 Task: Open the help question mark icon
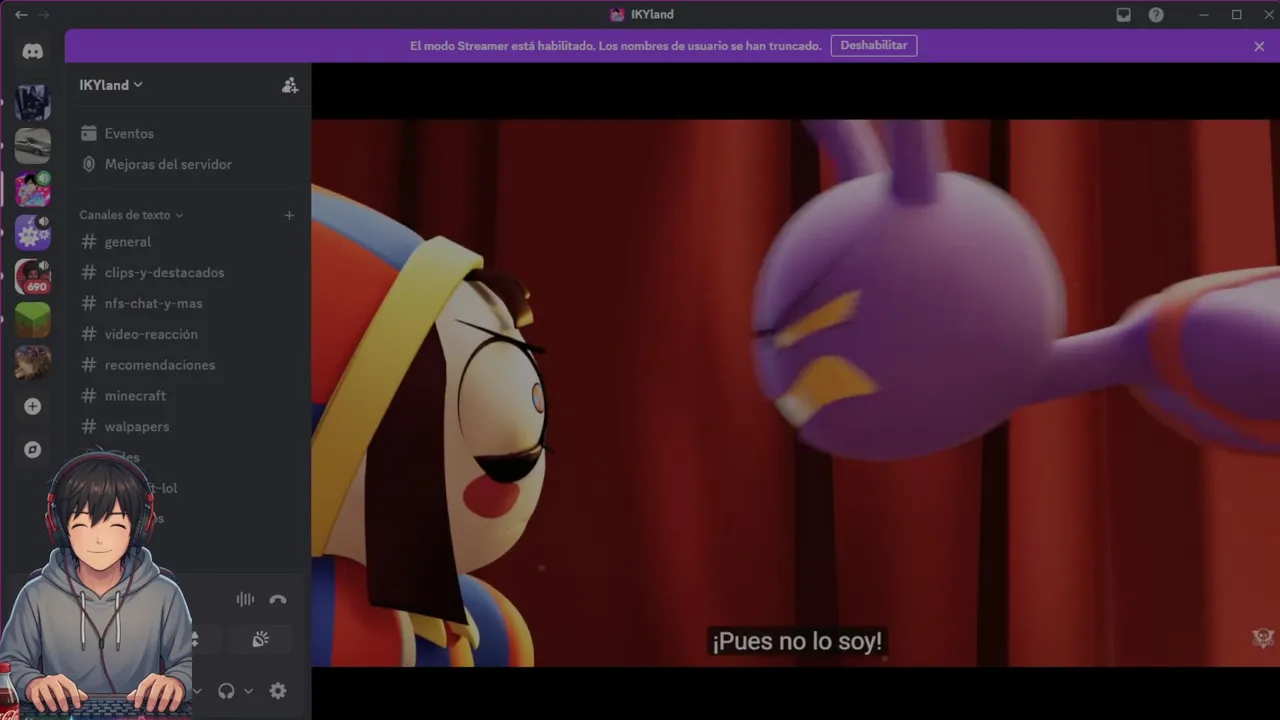click(1156, 15)
